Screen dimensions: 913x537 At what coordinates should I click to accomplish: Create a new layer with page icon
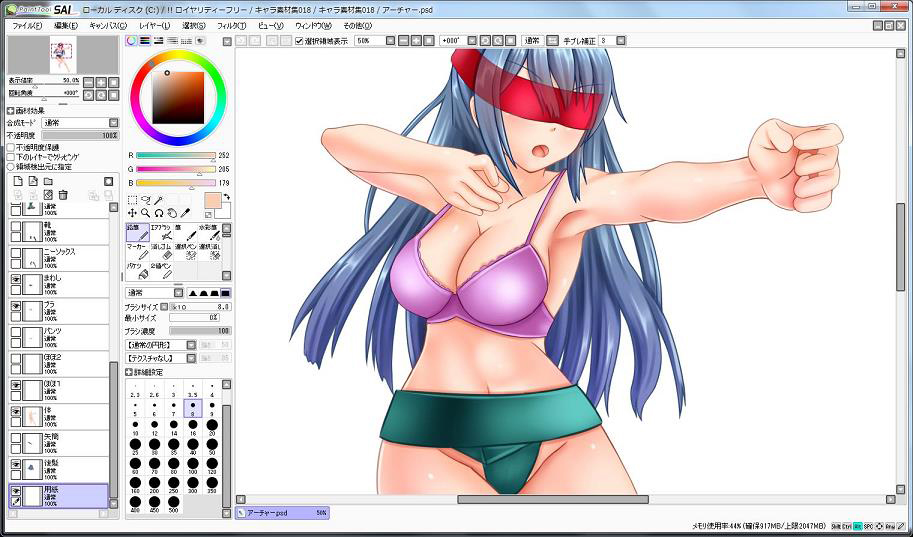[18, 181]
